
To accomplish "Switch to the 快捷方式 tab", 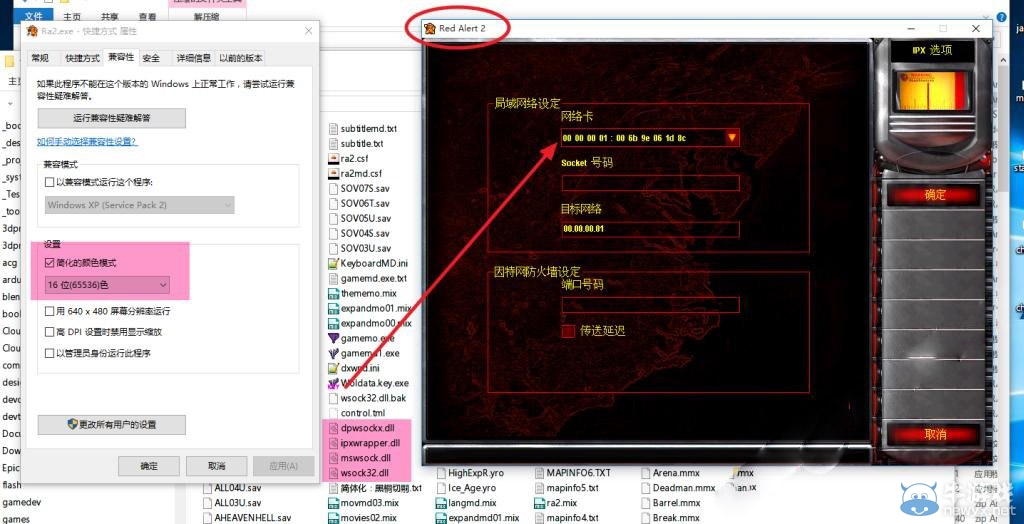I will coord(82,58).
